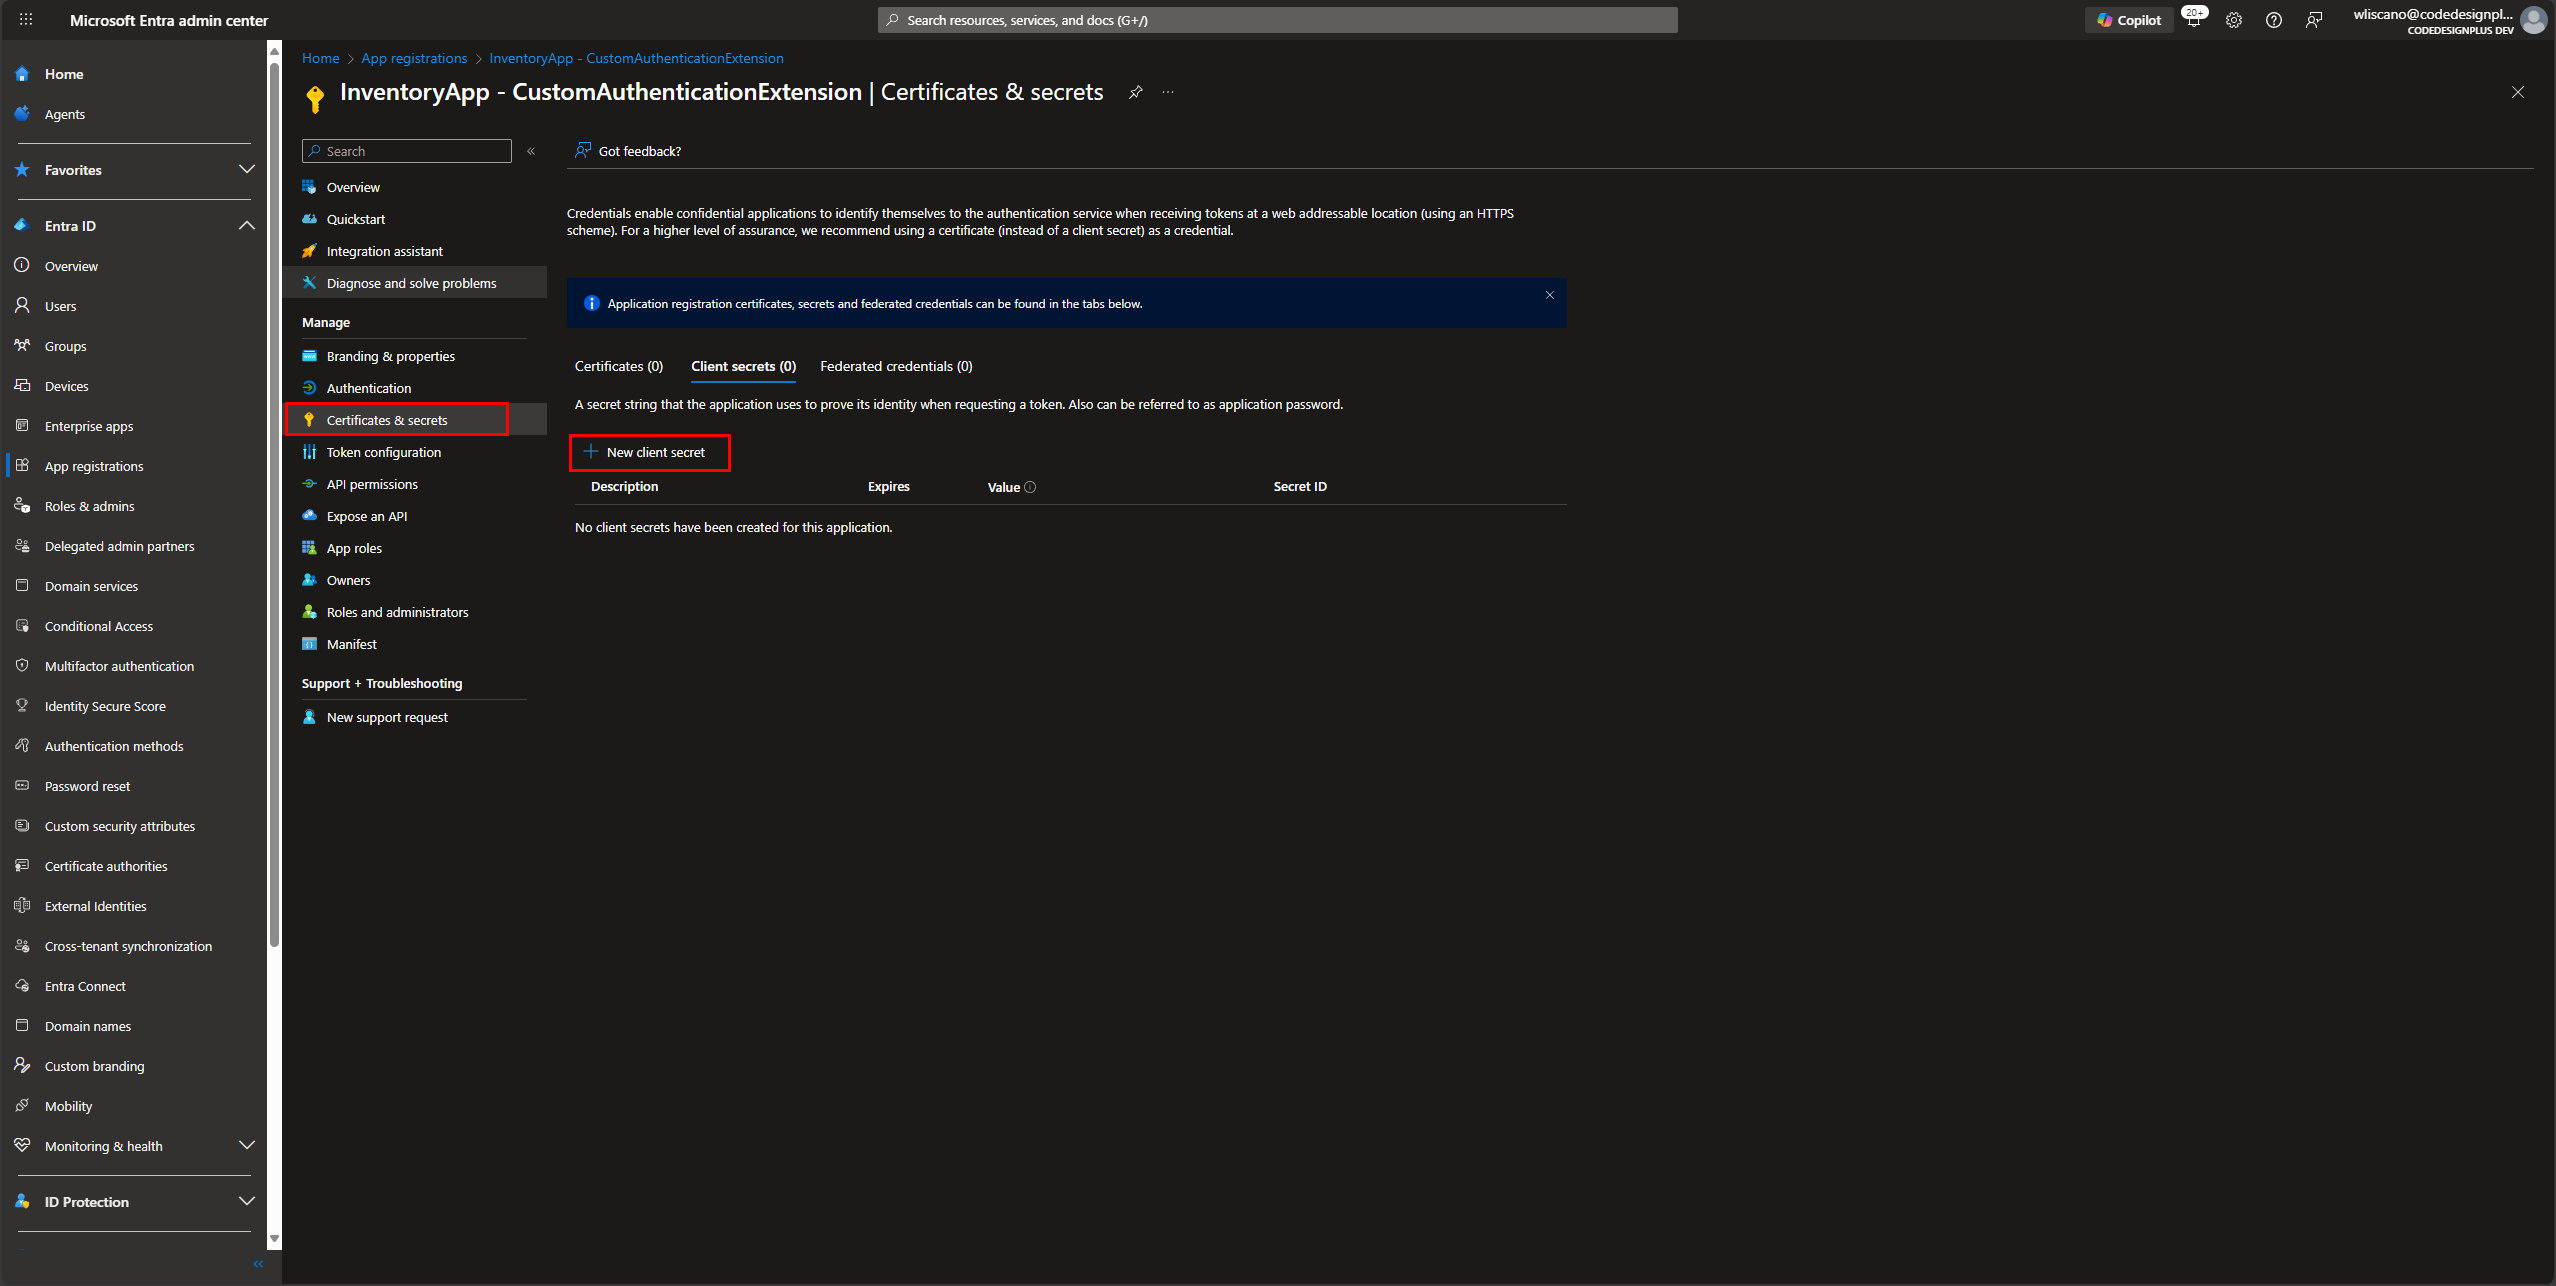Focus the Search resources, services, and docs box
The height and width of the screenshot is (1286, 2556).
[1277, 20]
